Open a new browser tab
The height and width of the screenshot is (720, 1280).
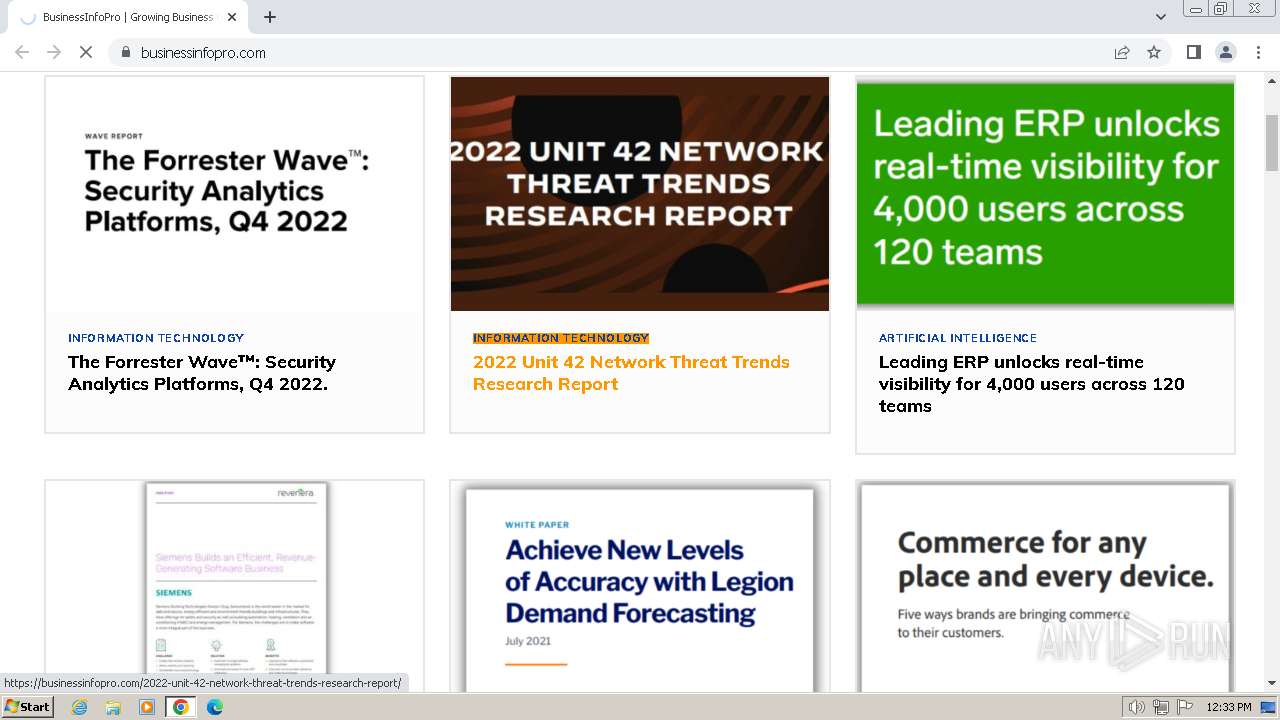270,17
